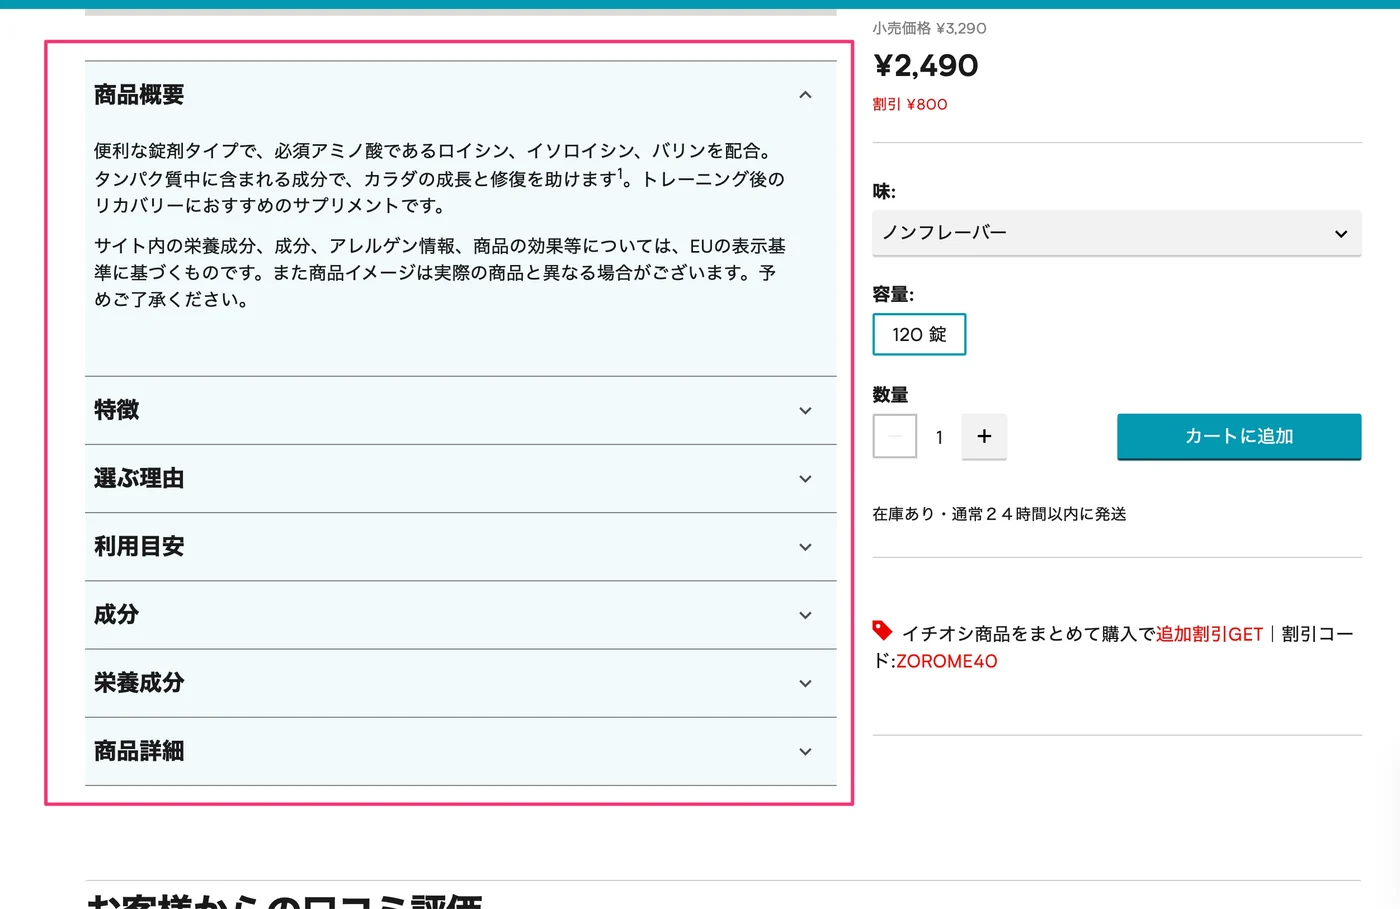Expand the 栄養成分 section chevron
The image size is (1400, 909).
coord(805,683)
